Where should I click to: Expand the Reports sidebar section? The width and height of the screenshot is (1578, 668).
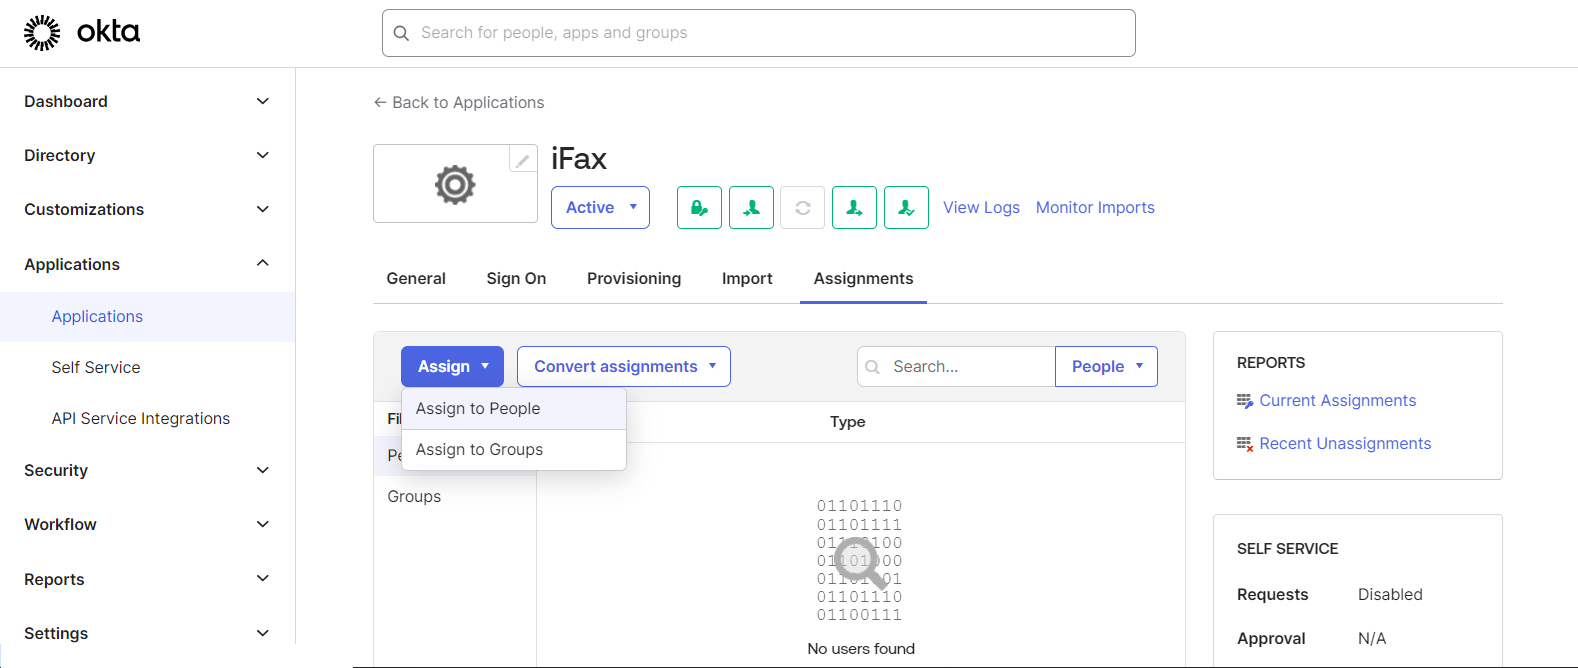tap(147, 579)
